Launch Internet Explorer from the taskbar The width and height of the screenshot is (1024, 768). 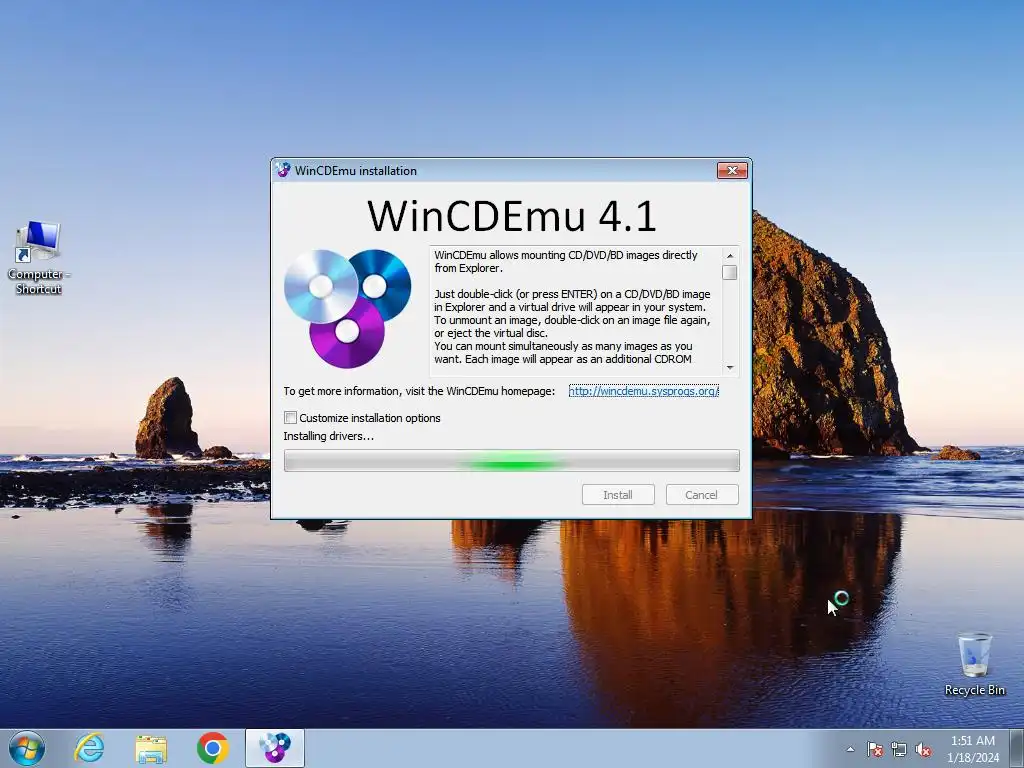coord(89,748)
